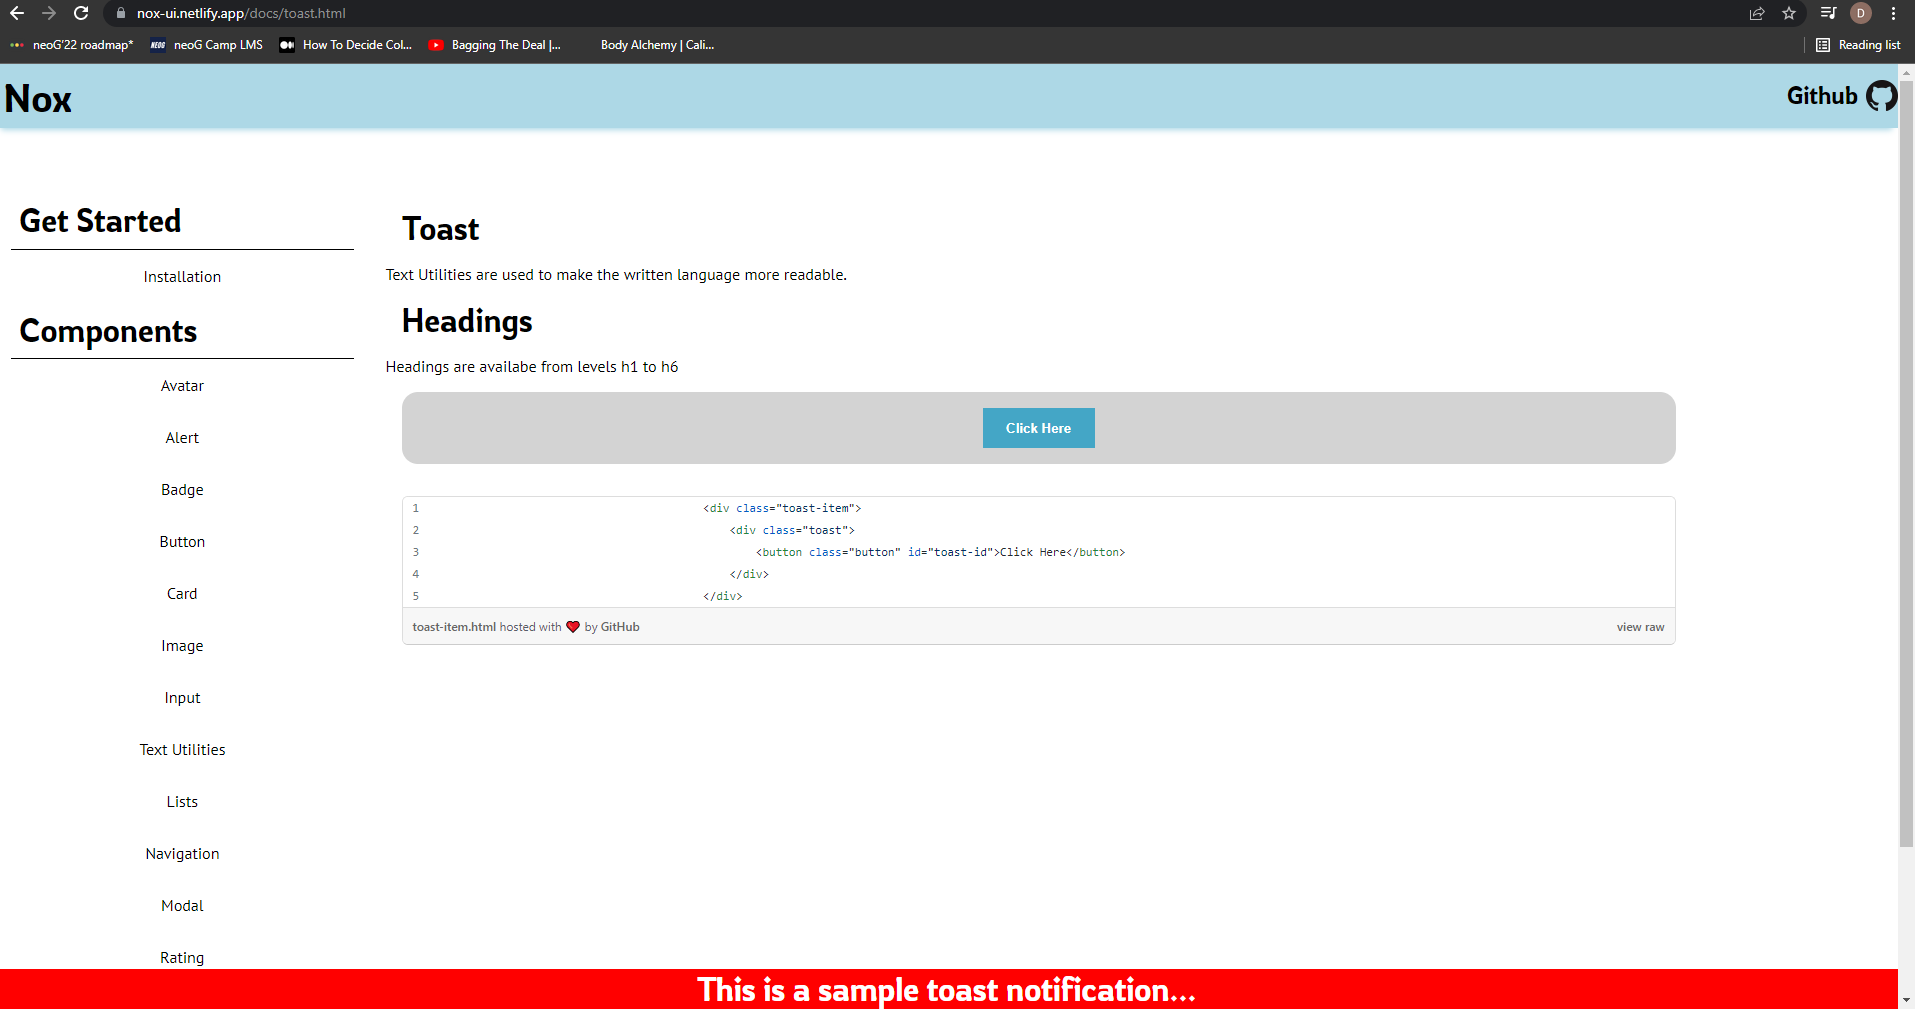
Task: Open the neoG'22 roadmap bookmark
Action: (x=72, y=45)
